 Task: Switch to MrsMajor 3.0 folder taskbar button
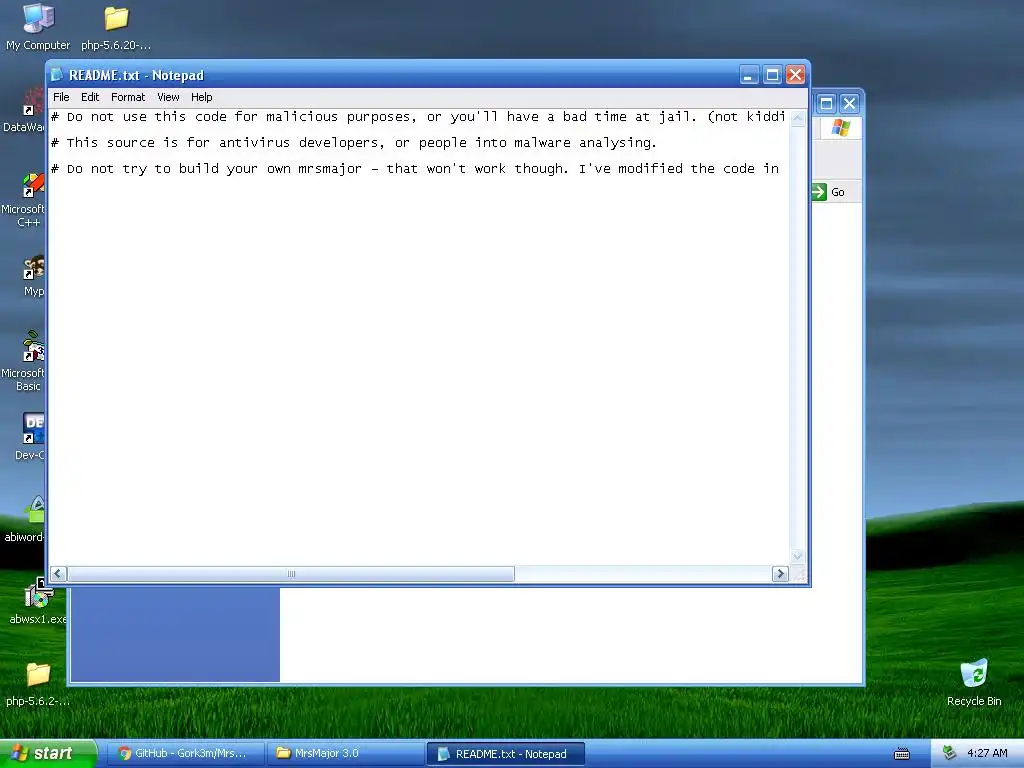345,753
